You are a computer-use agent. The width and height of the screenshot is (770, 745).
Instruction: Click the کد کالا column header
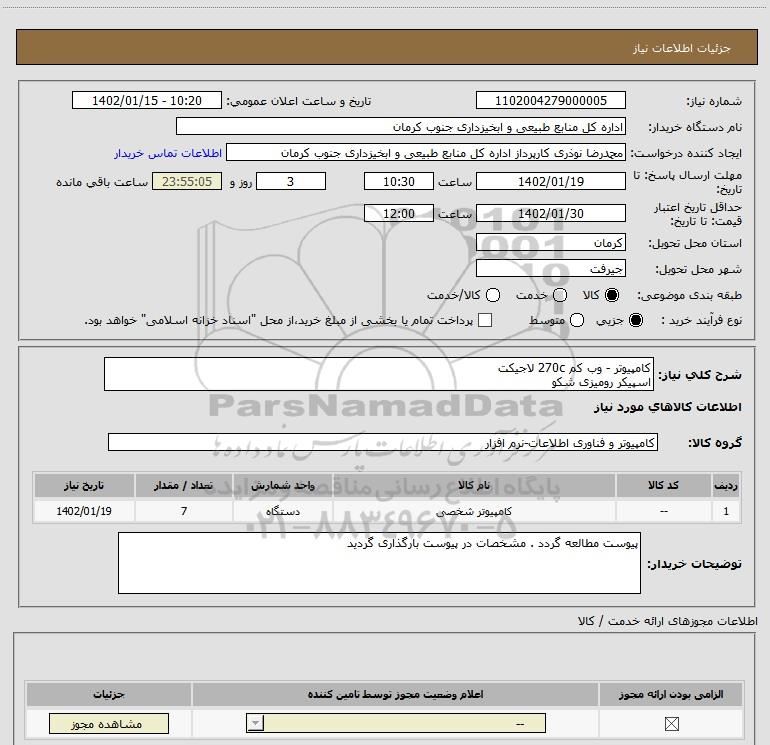point(663,485)
